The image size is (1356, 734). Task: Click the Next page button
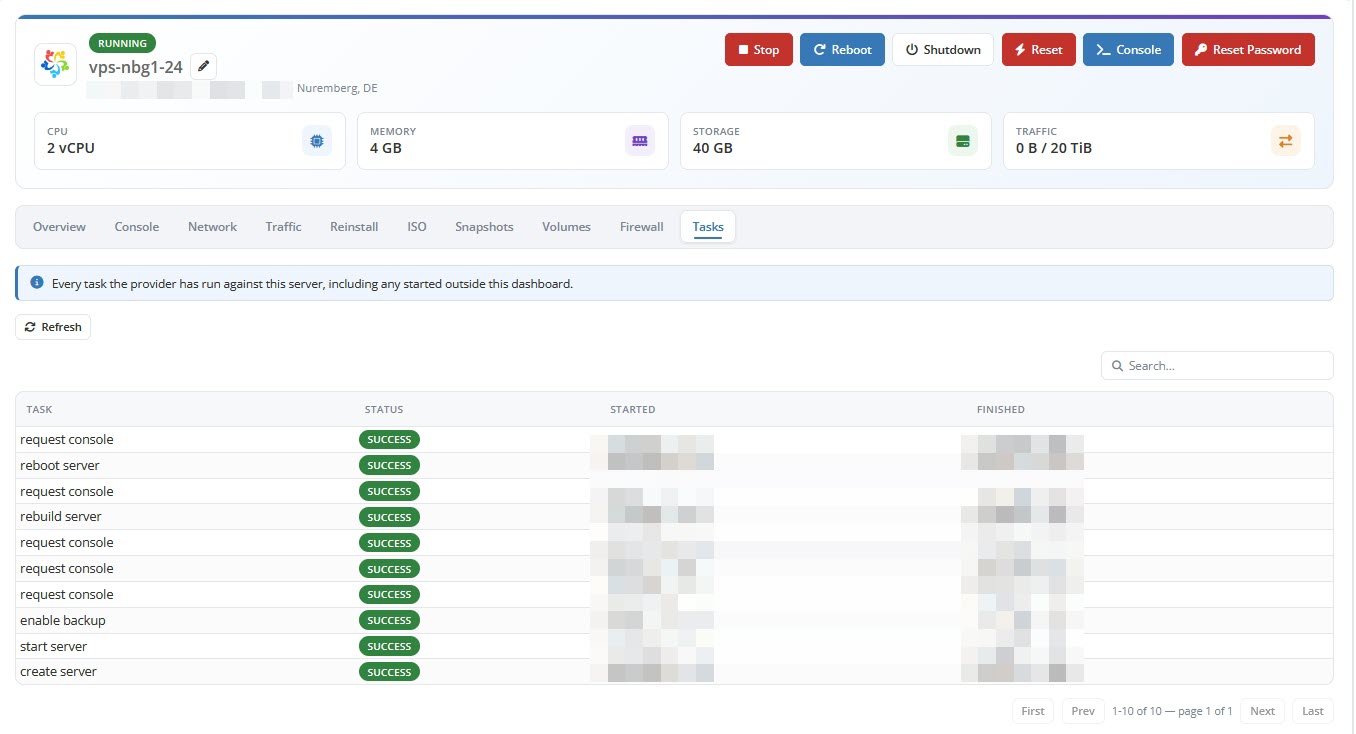point(1262,711)
